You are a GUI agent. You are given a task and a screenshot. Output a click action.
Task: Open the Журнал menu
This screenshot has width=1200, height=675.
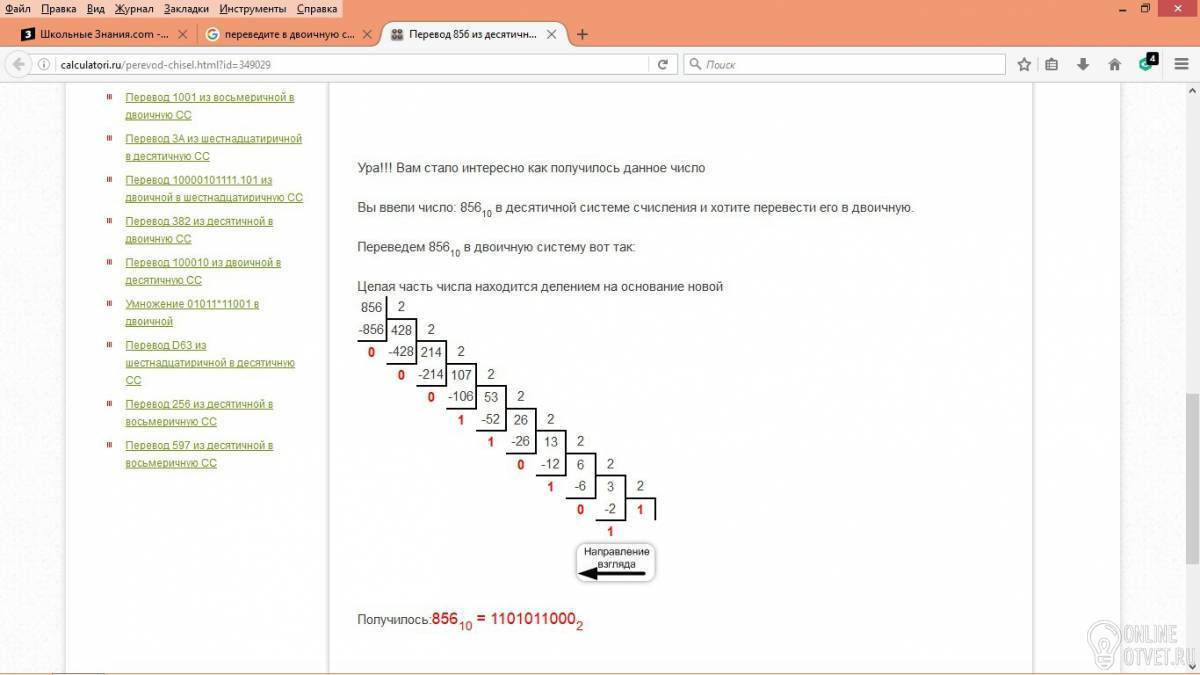click(134, 9)
